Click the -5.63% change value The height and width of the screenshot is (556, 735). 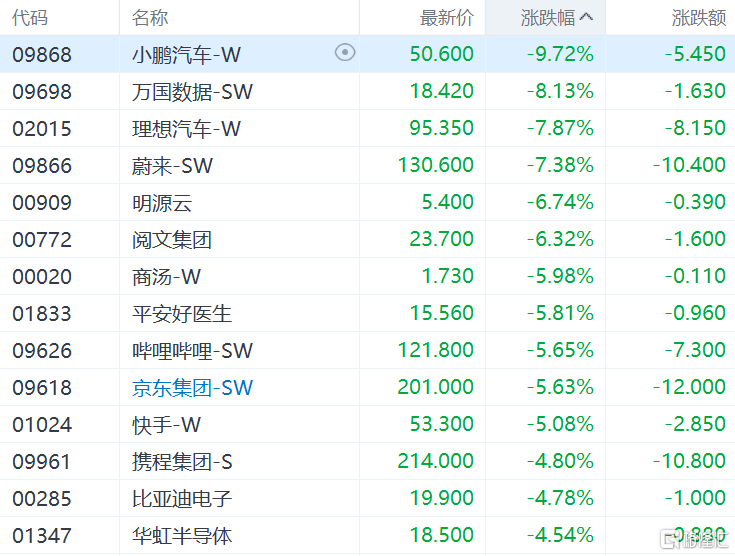tap(561, 387)
